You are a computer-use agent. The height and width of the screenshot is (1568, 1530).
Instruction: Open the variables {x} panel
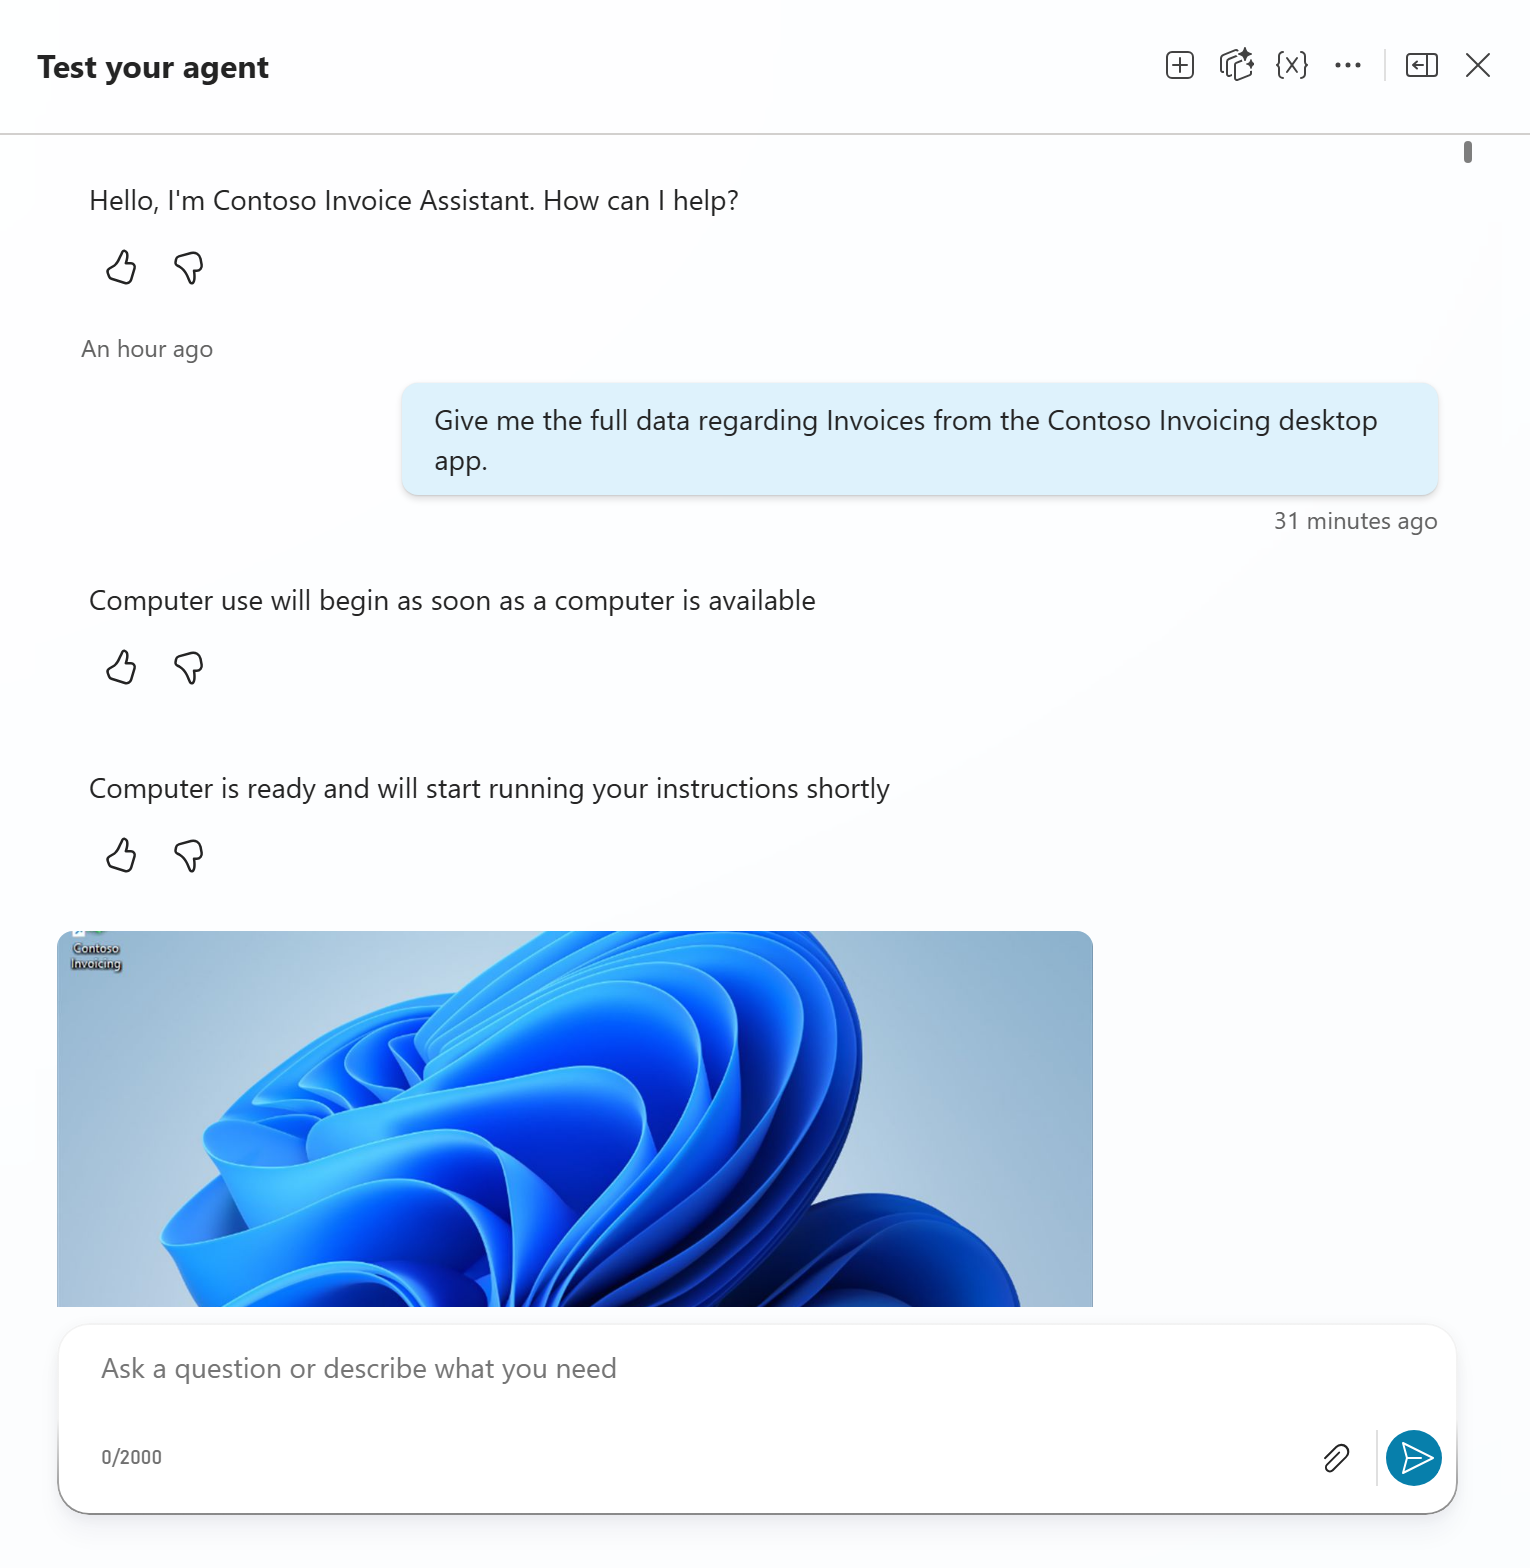coord(1292,66)
